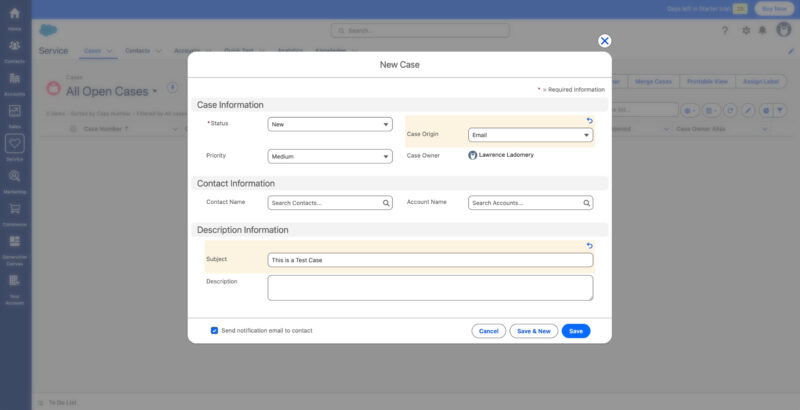Expand the Contacts tab chevron menu

158,51
